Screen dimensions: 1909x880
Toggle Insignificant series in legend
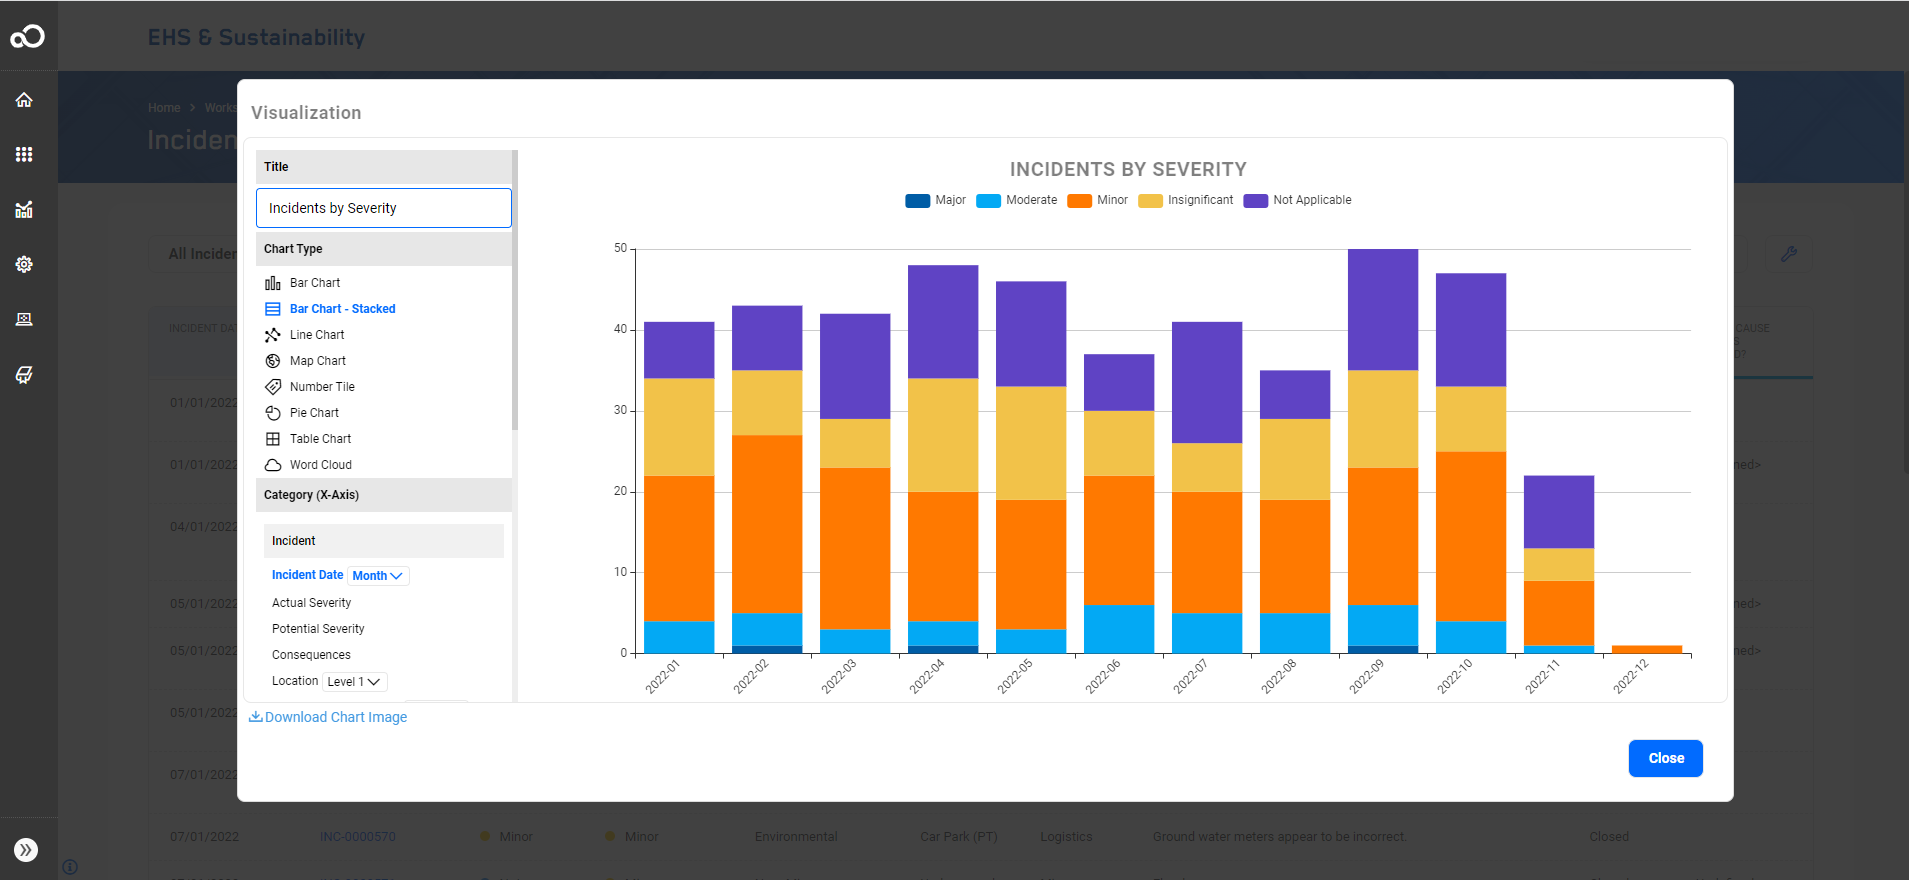pyautogui.click(x=1185, y=200)
